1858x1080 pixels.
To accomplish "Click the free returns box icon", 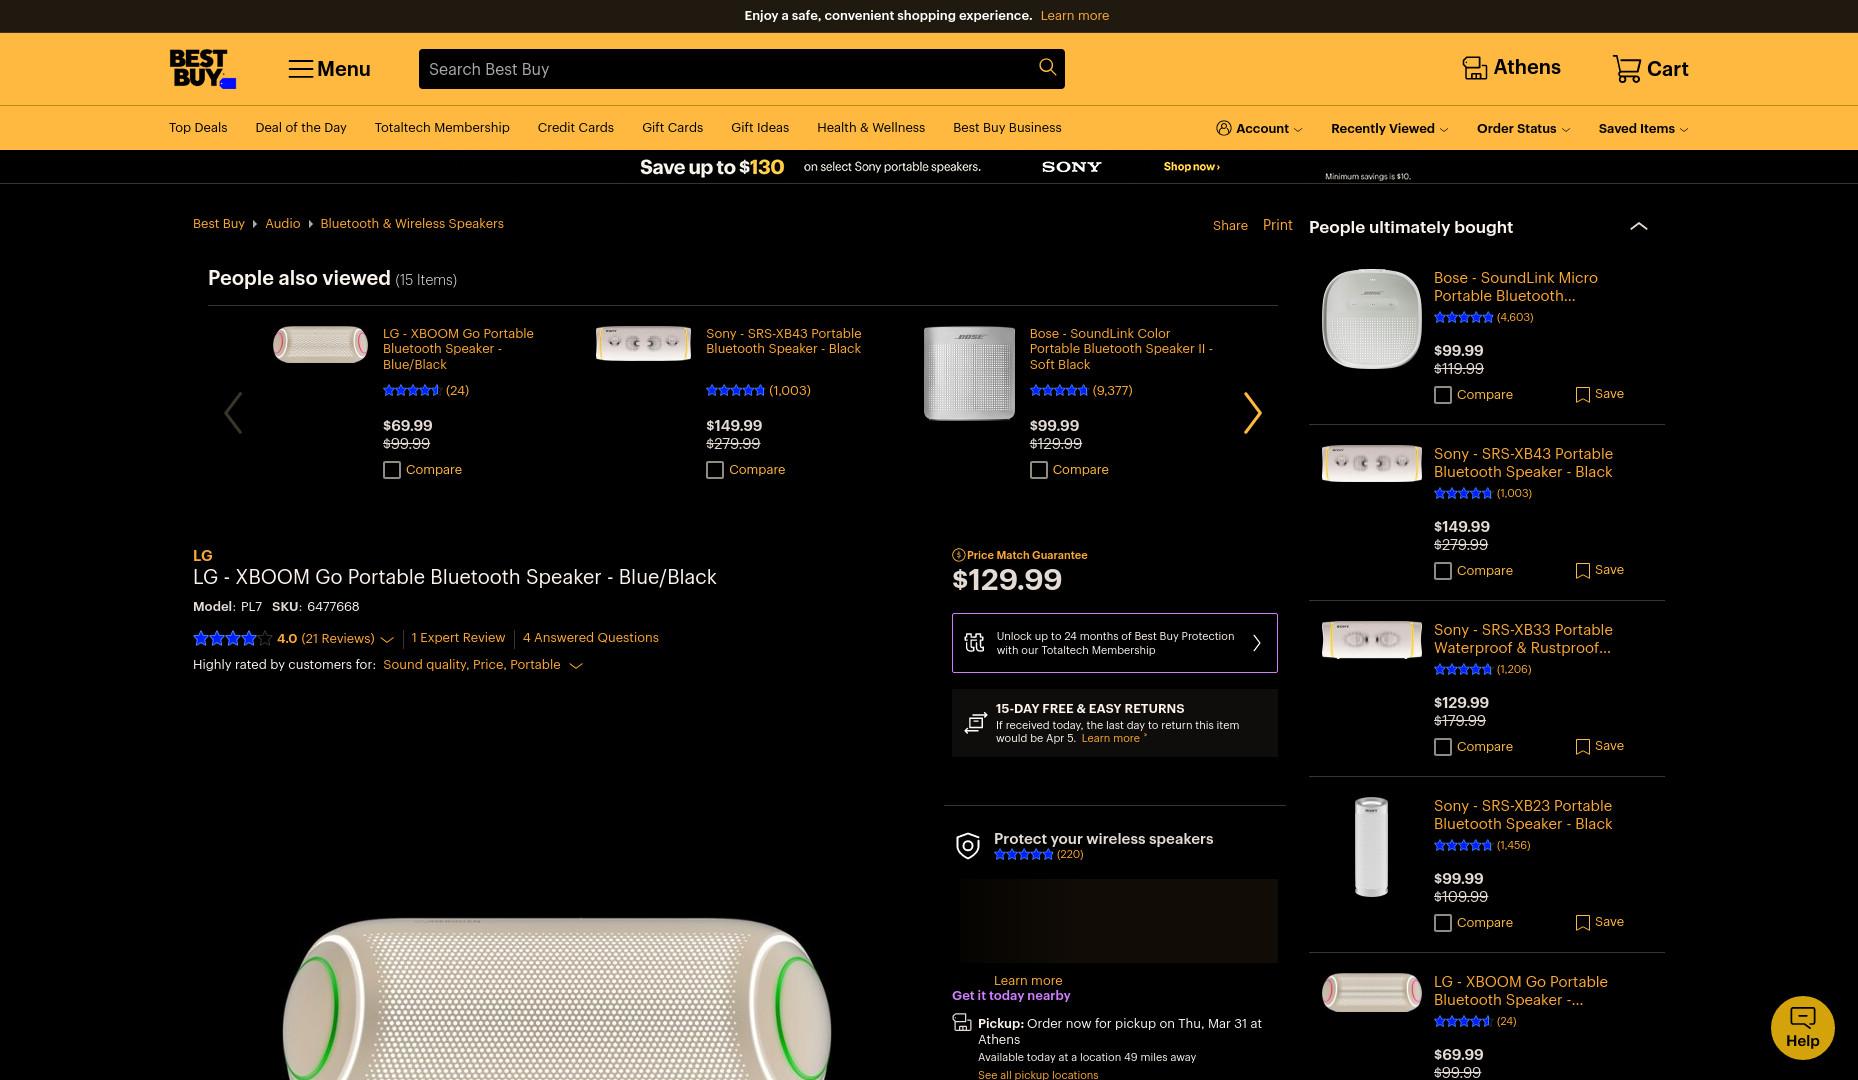I will pyautogui.click(x=975, y=723).
